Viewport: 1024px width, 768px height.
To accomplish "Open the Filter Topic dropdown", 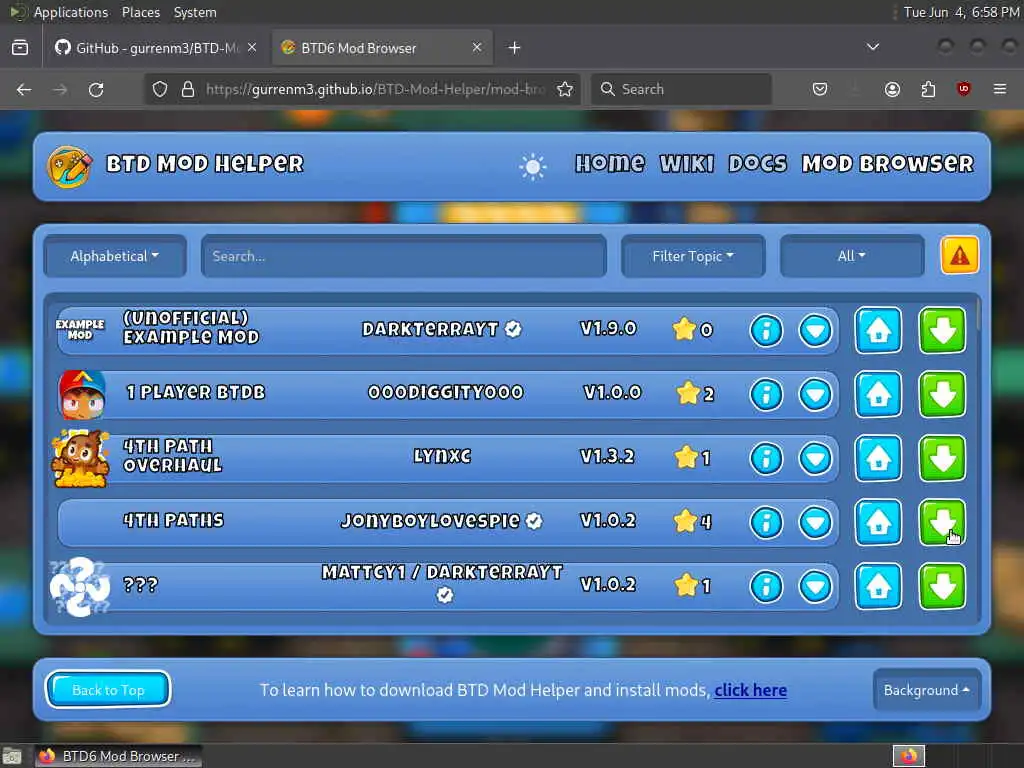I will coord(693,256).
